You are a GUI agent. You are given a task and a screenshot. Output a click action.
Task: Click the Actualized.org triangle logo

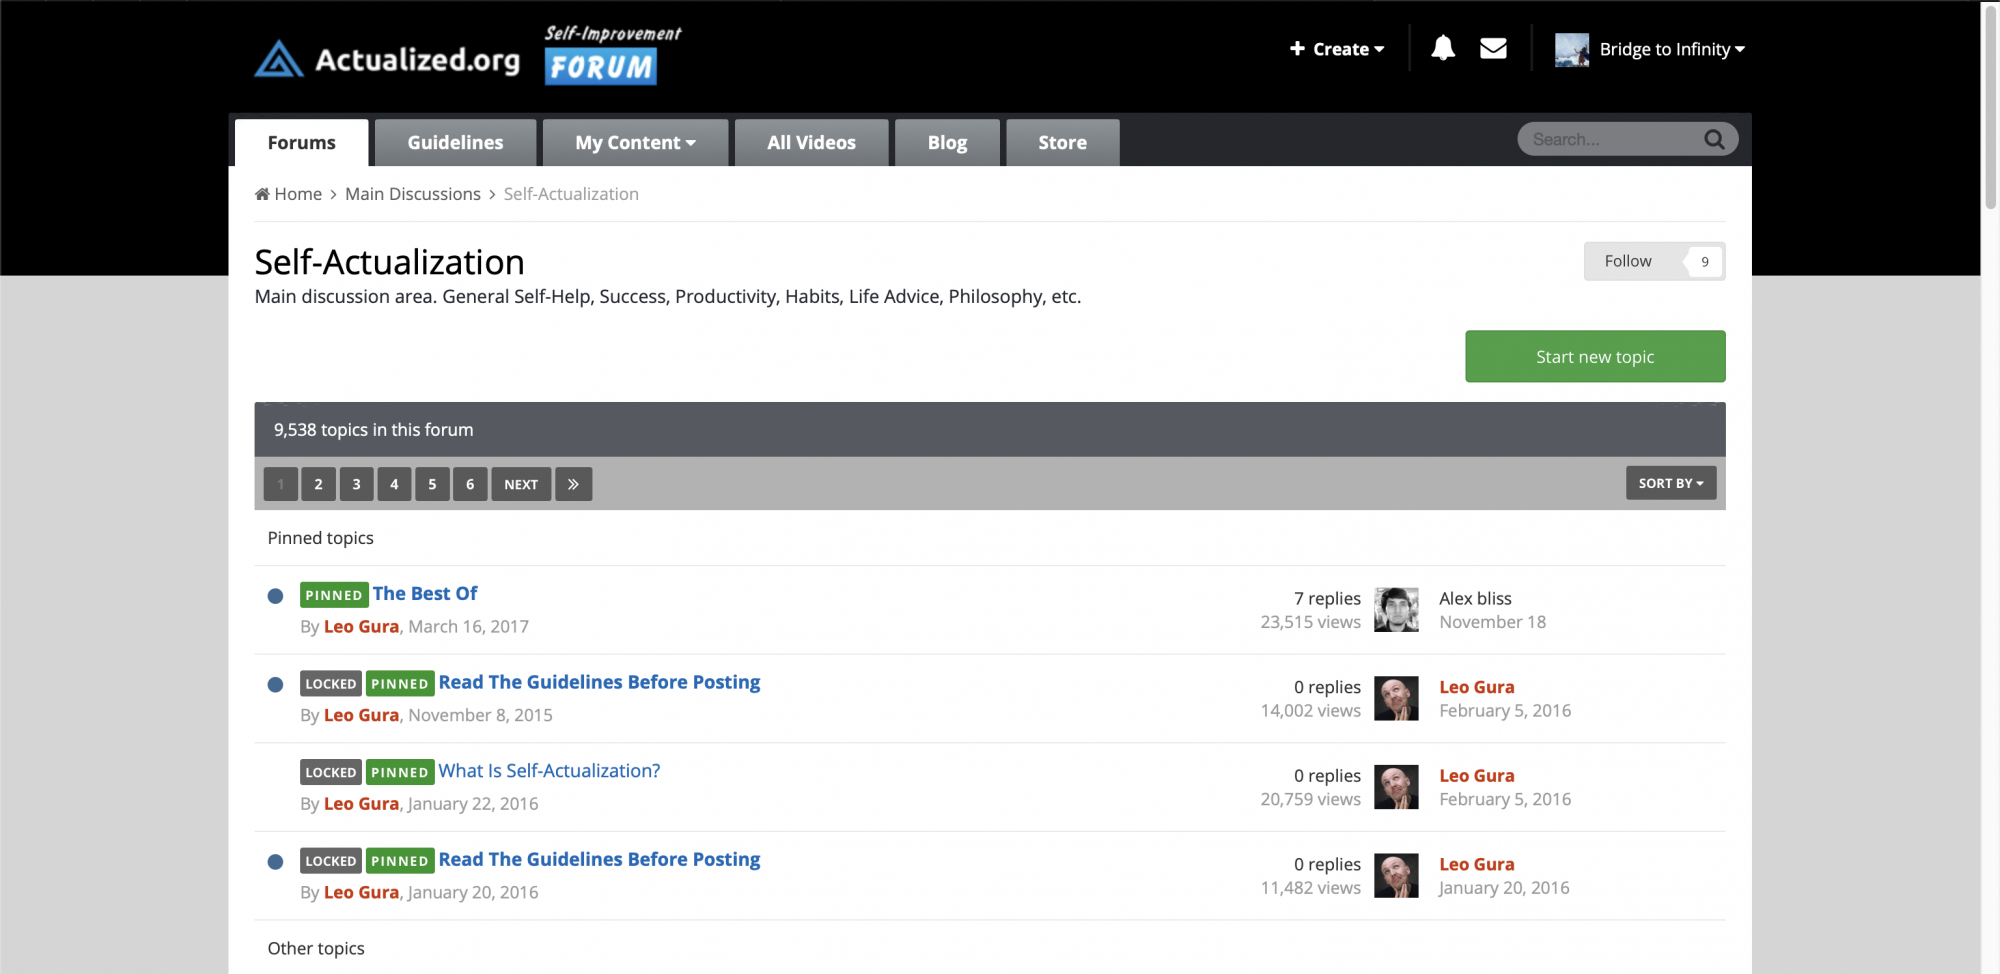[279, 59]
